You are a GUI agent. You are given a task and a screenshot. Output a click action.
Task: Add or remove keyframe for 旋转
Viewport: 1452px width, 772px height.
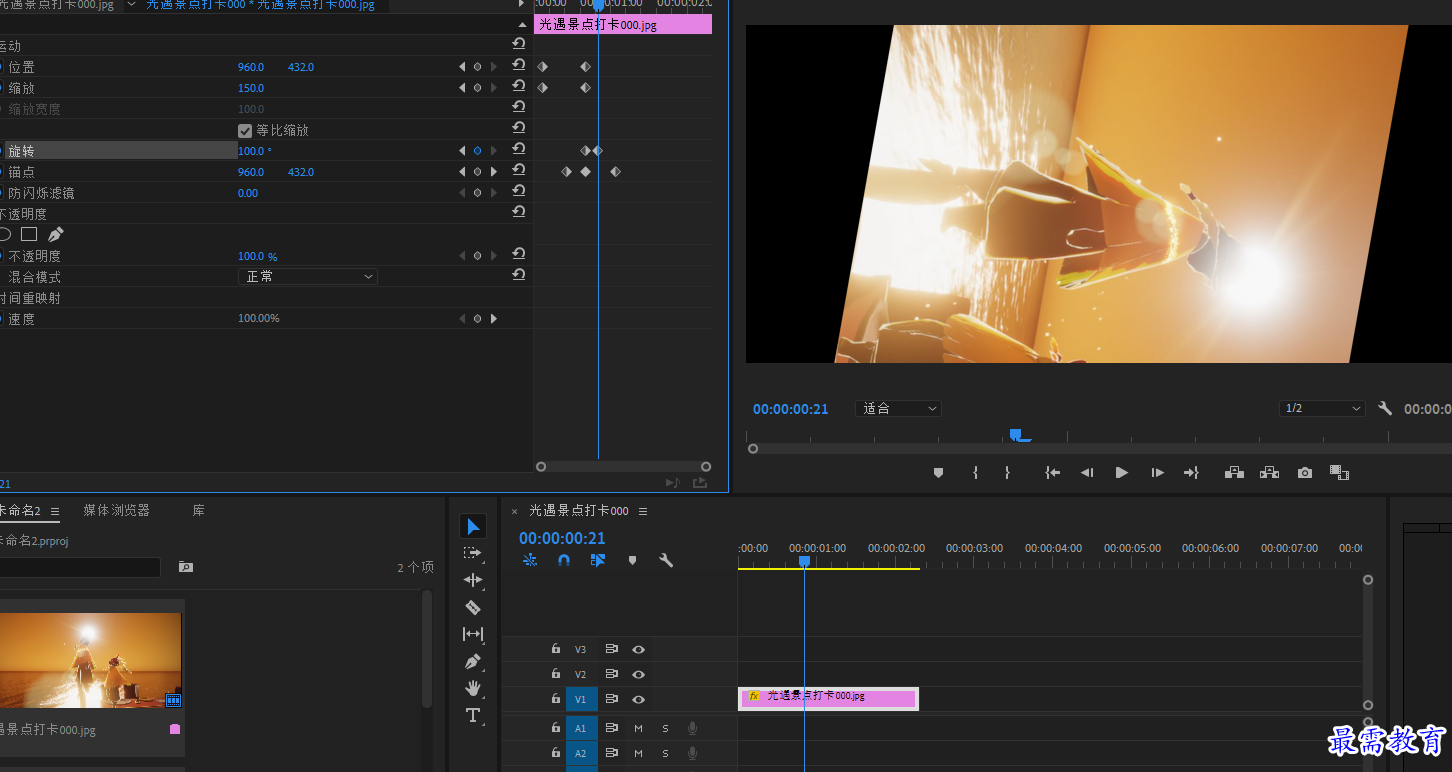pyautogui.click(x=477, y=151)
